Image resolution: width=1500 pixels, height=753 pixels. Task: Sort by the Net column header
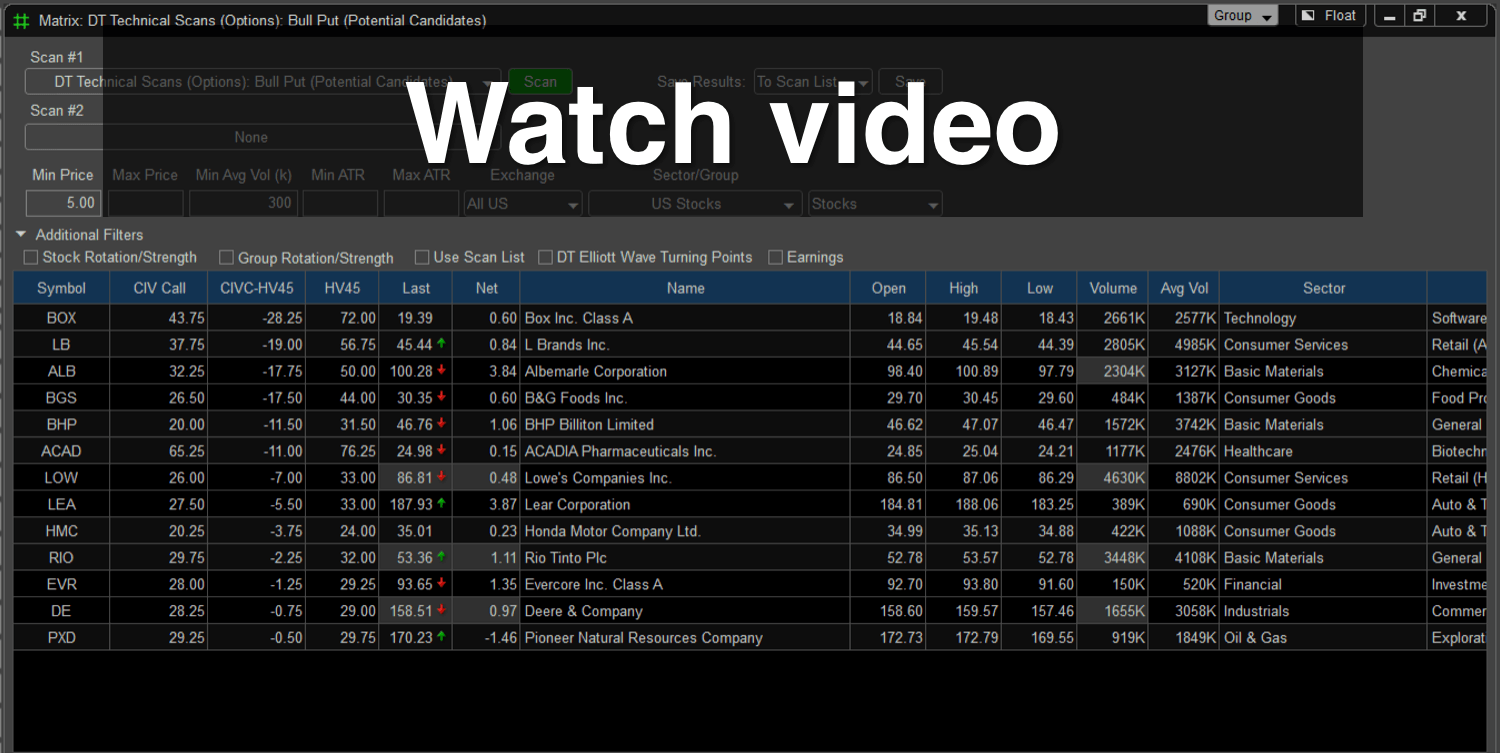coord(486,288)
